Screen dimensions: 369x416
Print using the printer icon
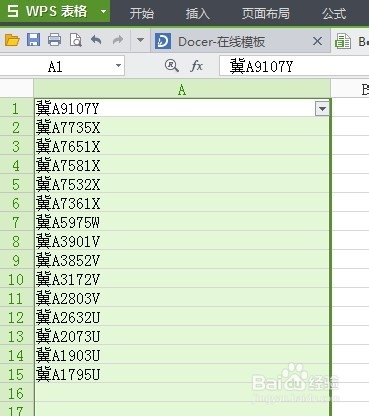54,40
